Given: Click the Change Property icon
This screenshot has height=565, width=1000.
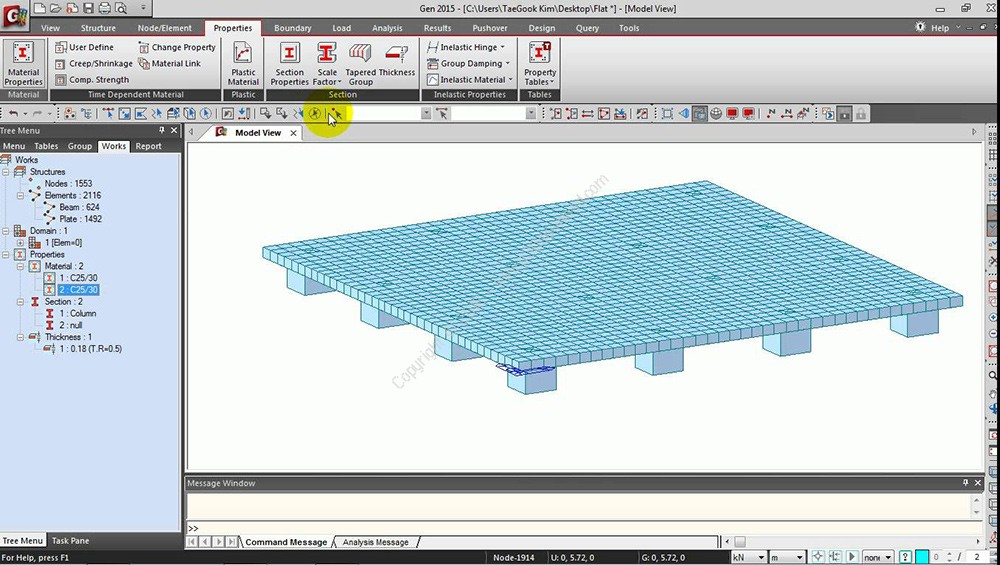Looking at the screenshot, I should coord(177,47).
